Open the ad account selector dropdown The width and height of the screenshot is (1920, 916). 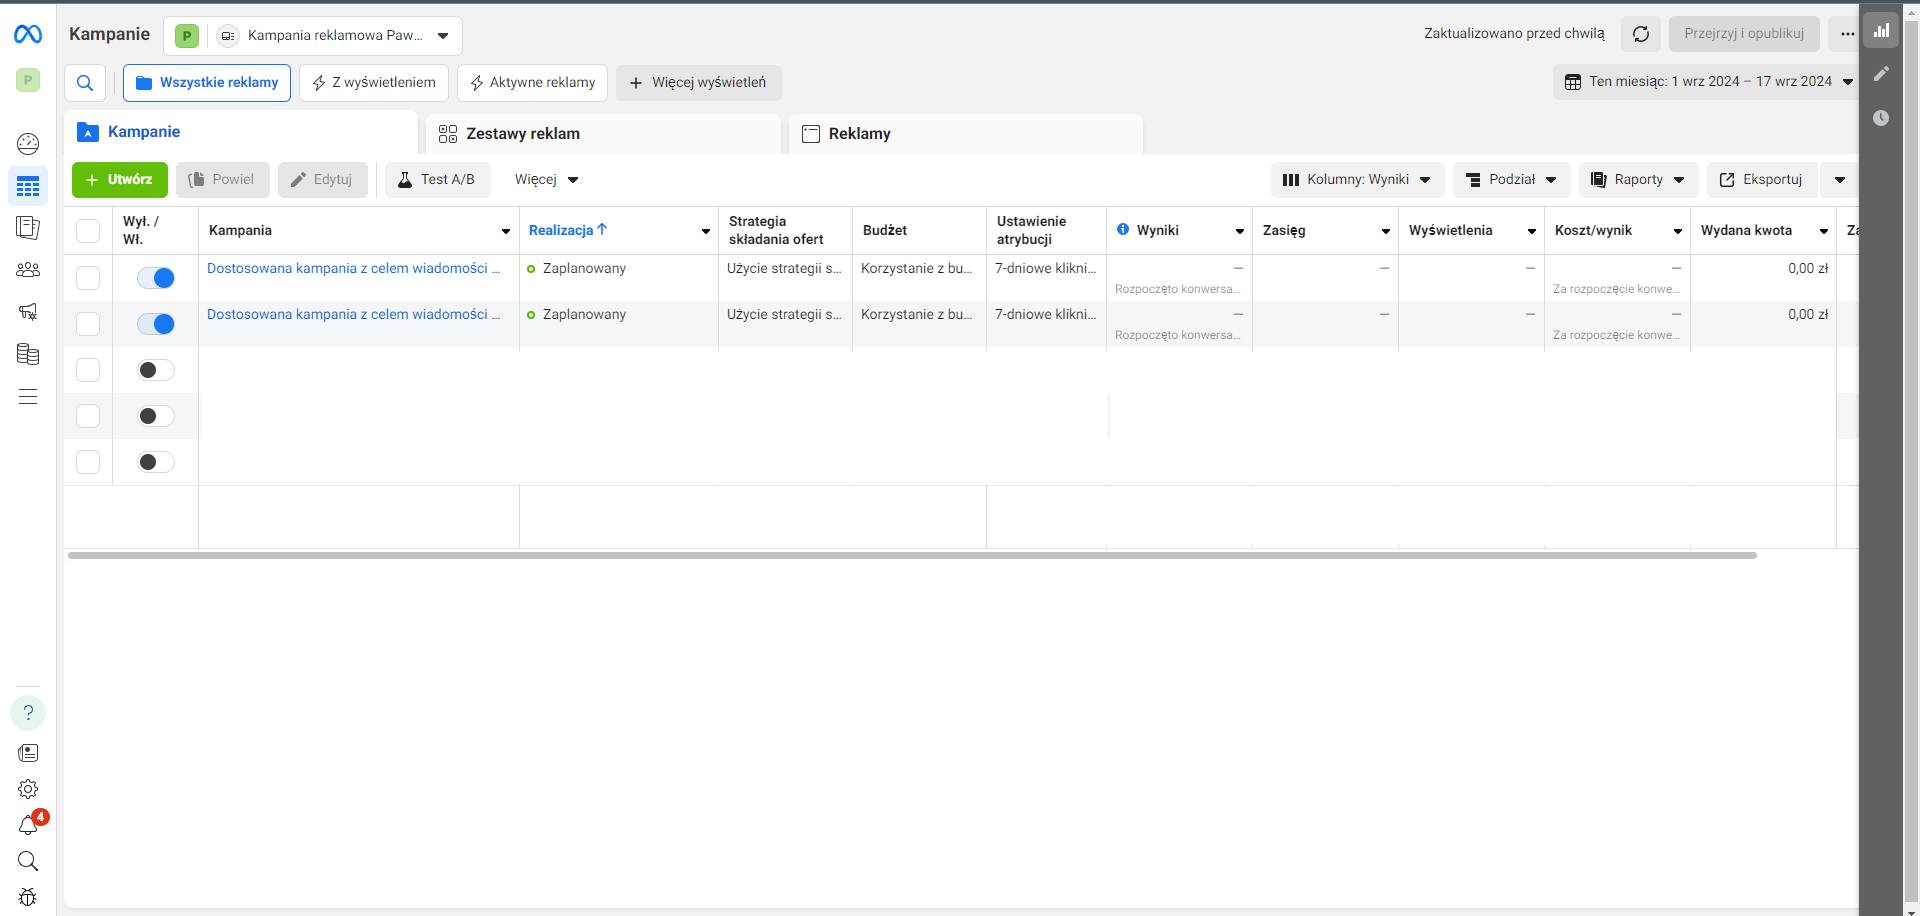click(312, 36)
